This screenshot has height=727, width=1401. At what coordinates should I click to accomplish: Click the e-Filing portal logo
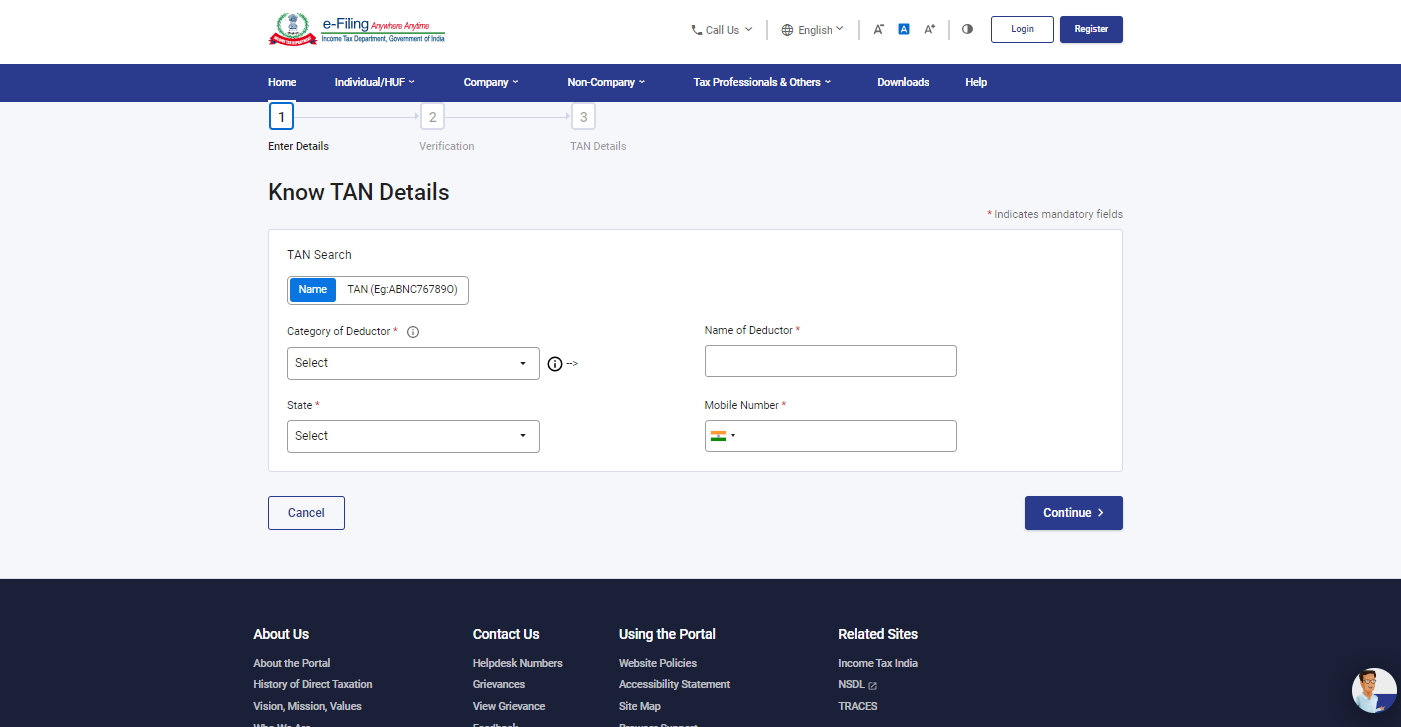pyautogui.click(x=356, y=30)
